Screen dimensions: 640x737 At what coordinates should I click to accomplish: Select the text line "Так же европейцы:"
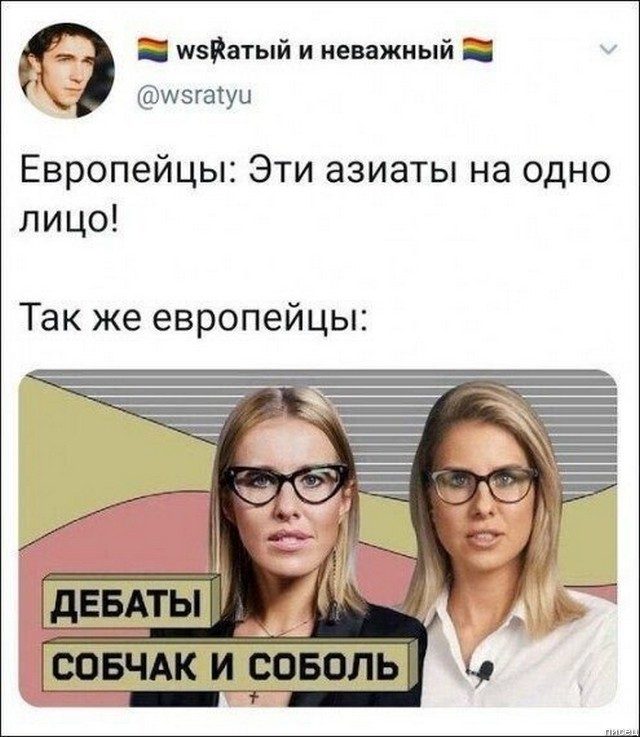click(x=194, y=317)
